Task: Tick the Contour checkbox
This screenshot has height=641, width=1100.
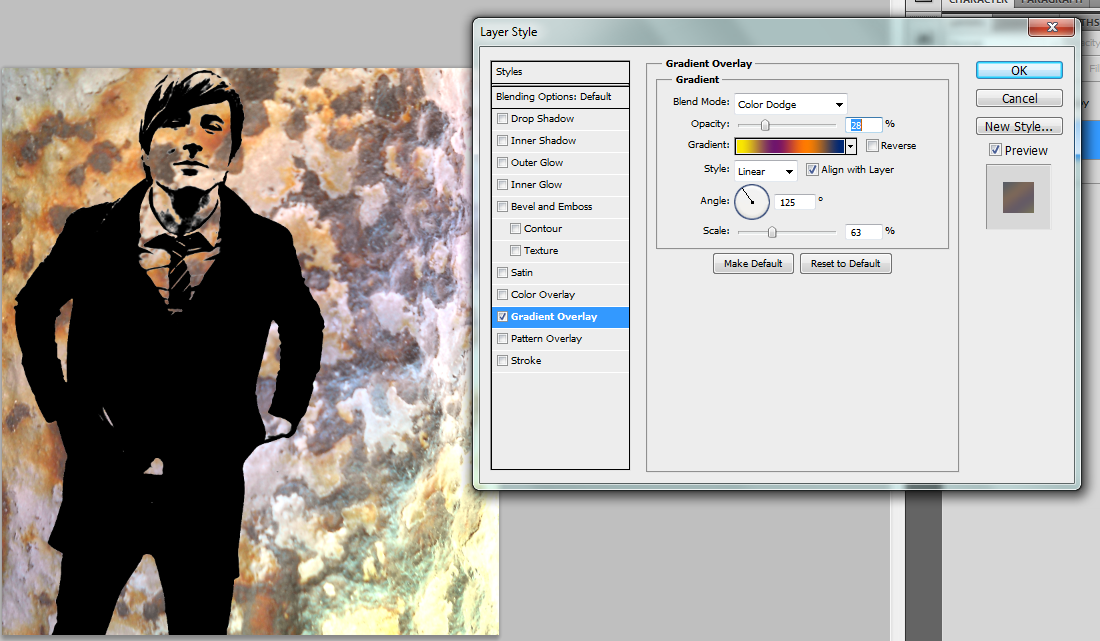Action: pyautogui.click(x=516, y=229)
